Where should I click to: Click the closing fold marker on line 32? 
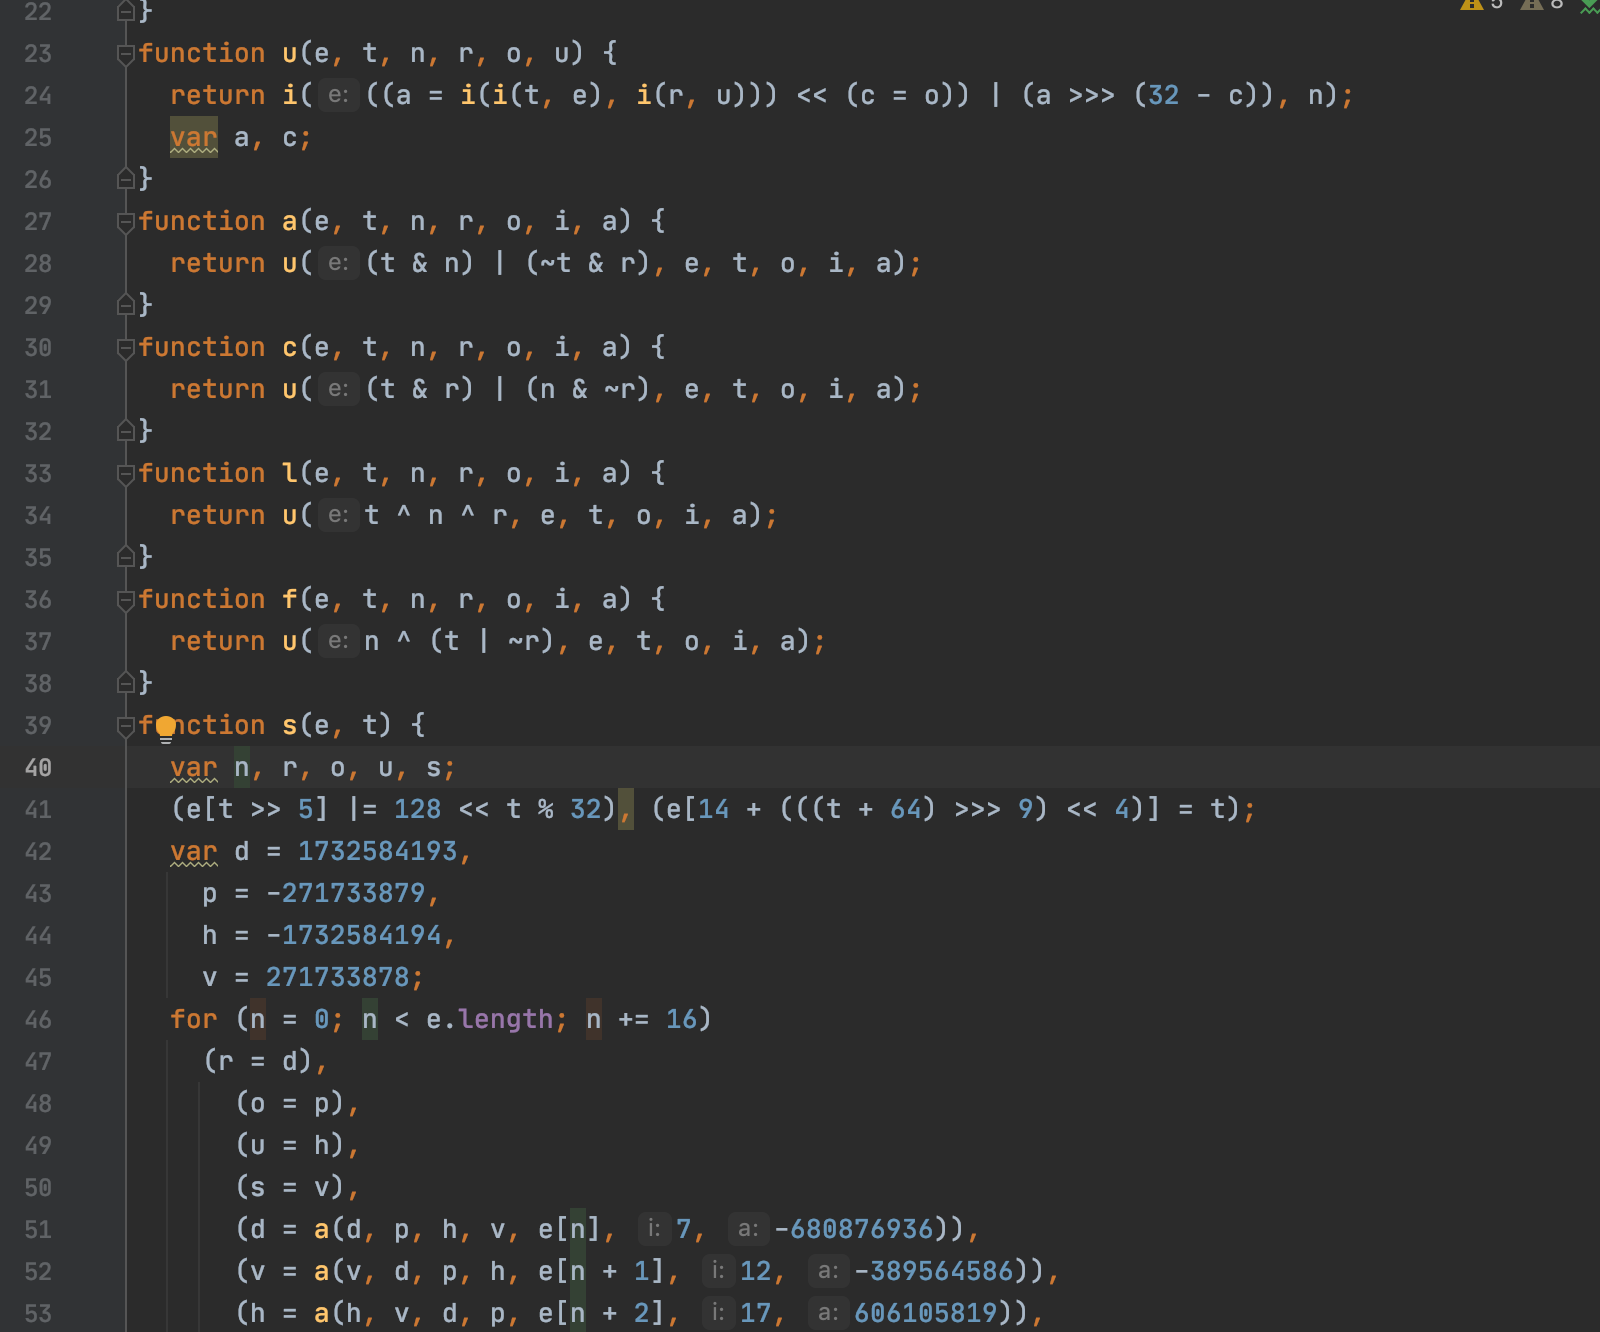[126, 430]
